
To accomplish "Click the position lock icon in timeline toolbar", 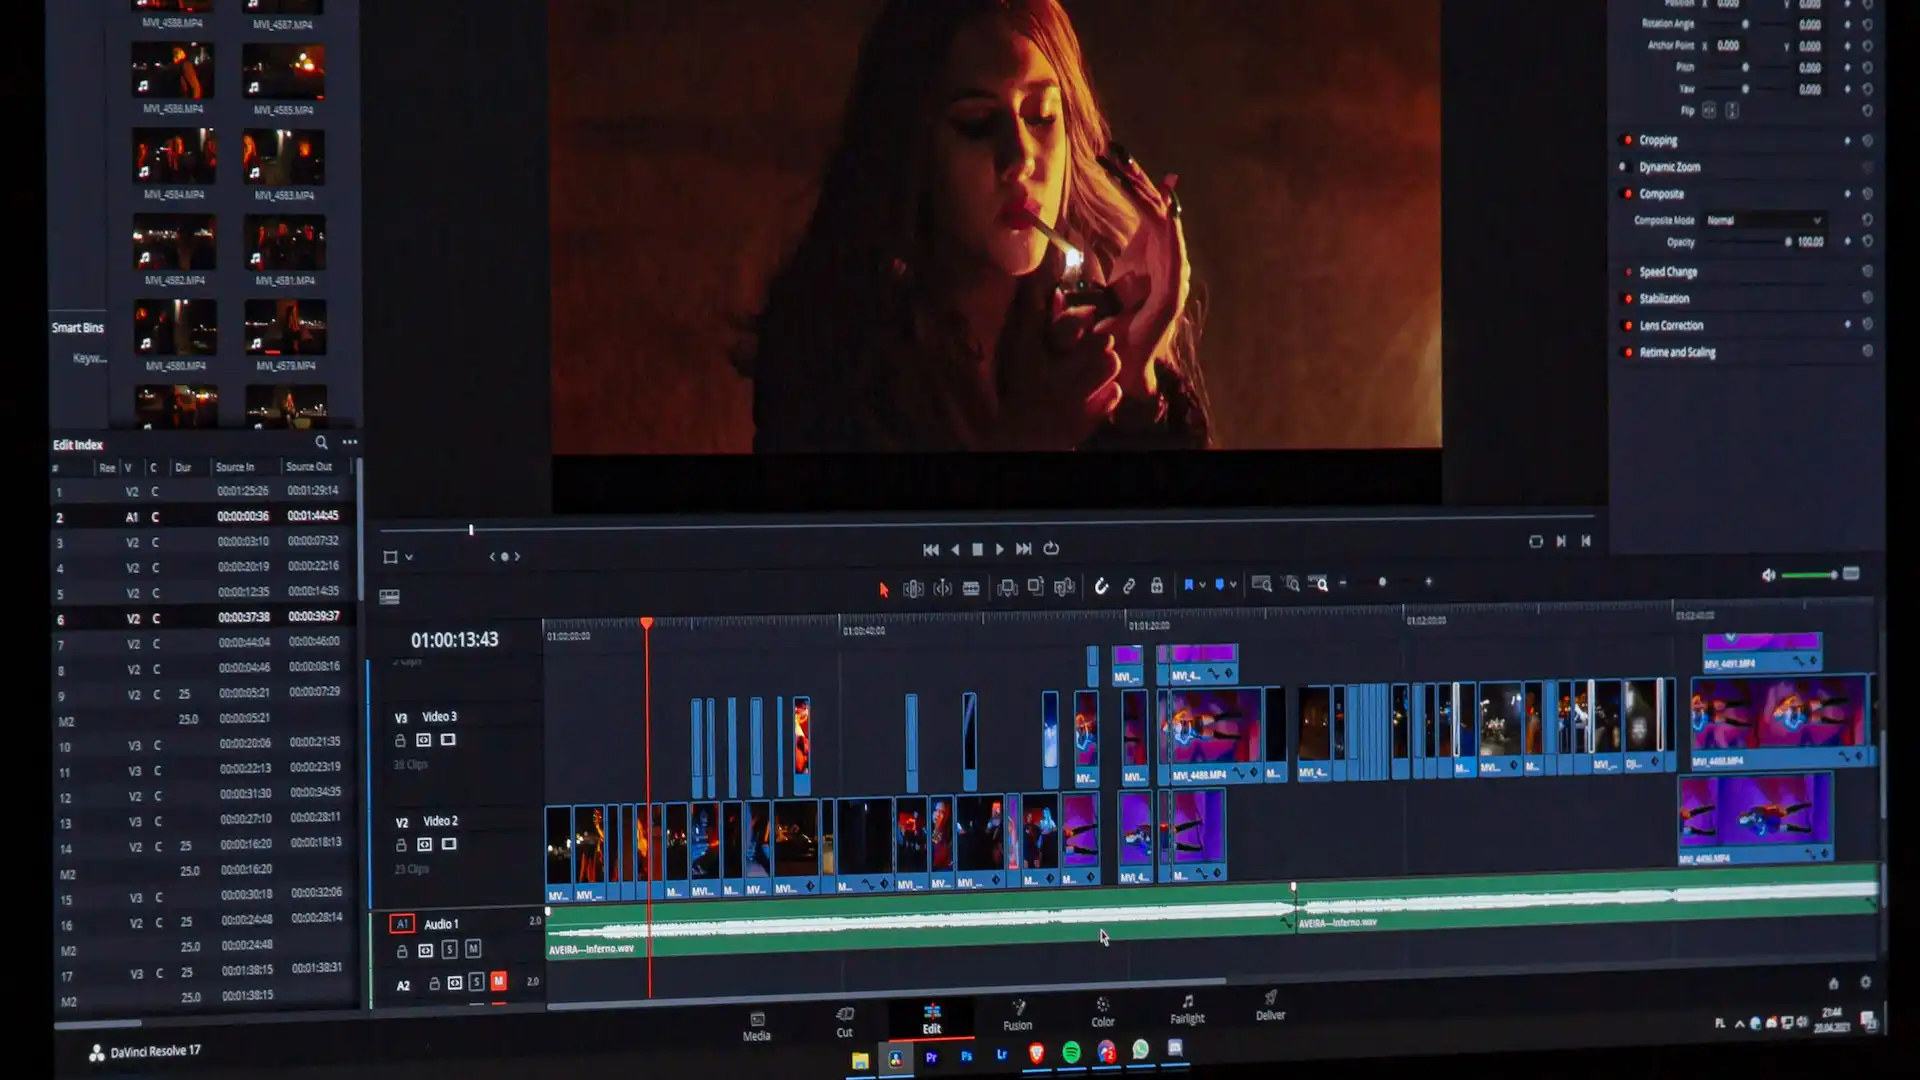I will pyautogui.click(x=1156, y=588).
